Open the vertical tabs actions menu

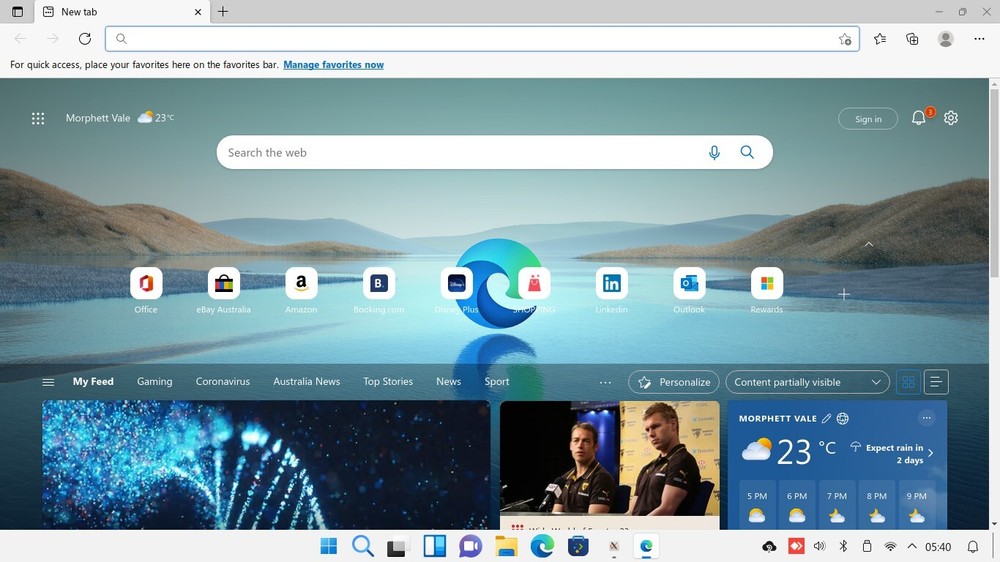(x=17, y=12)
